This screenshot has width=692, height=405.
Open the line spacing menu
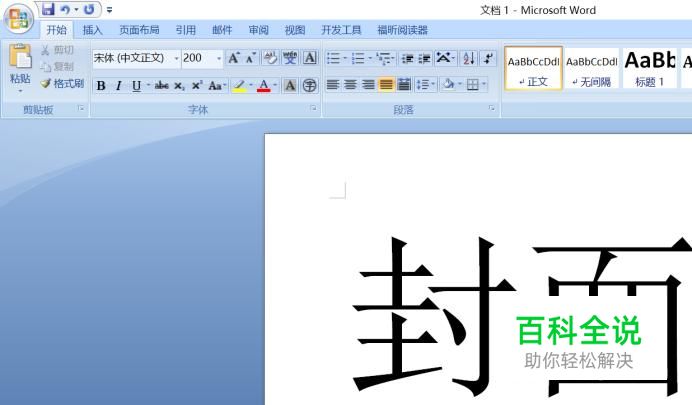425,85
